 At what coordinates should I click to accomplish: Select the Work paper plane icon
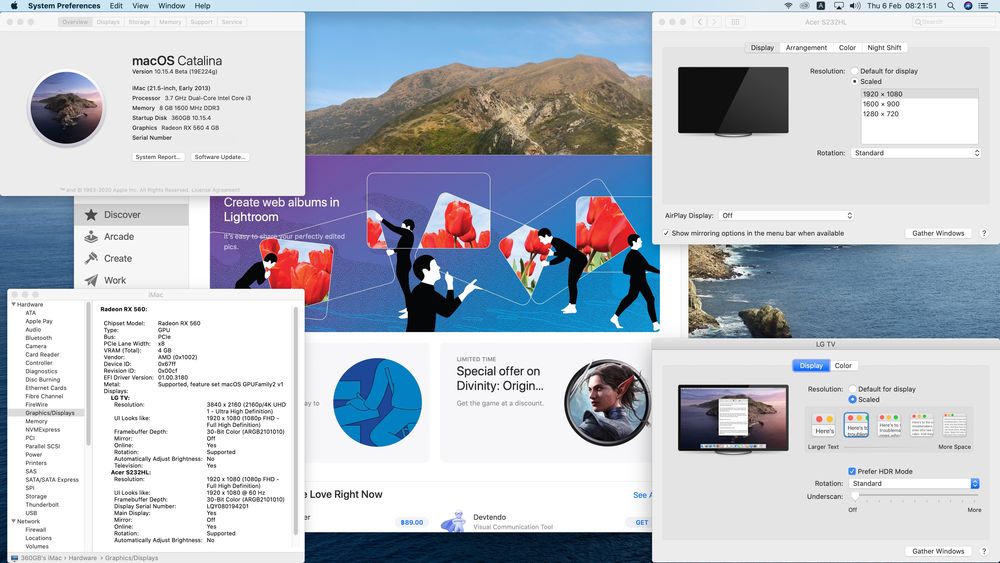(91, 281)
